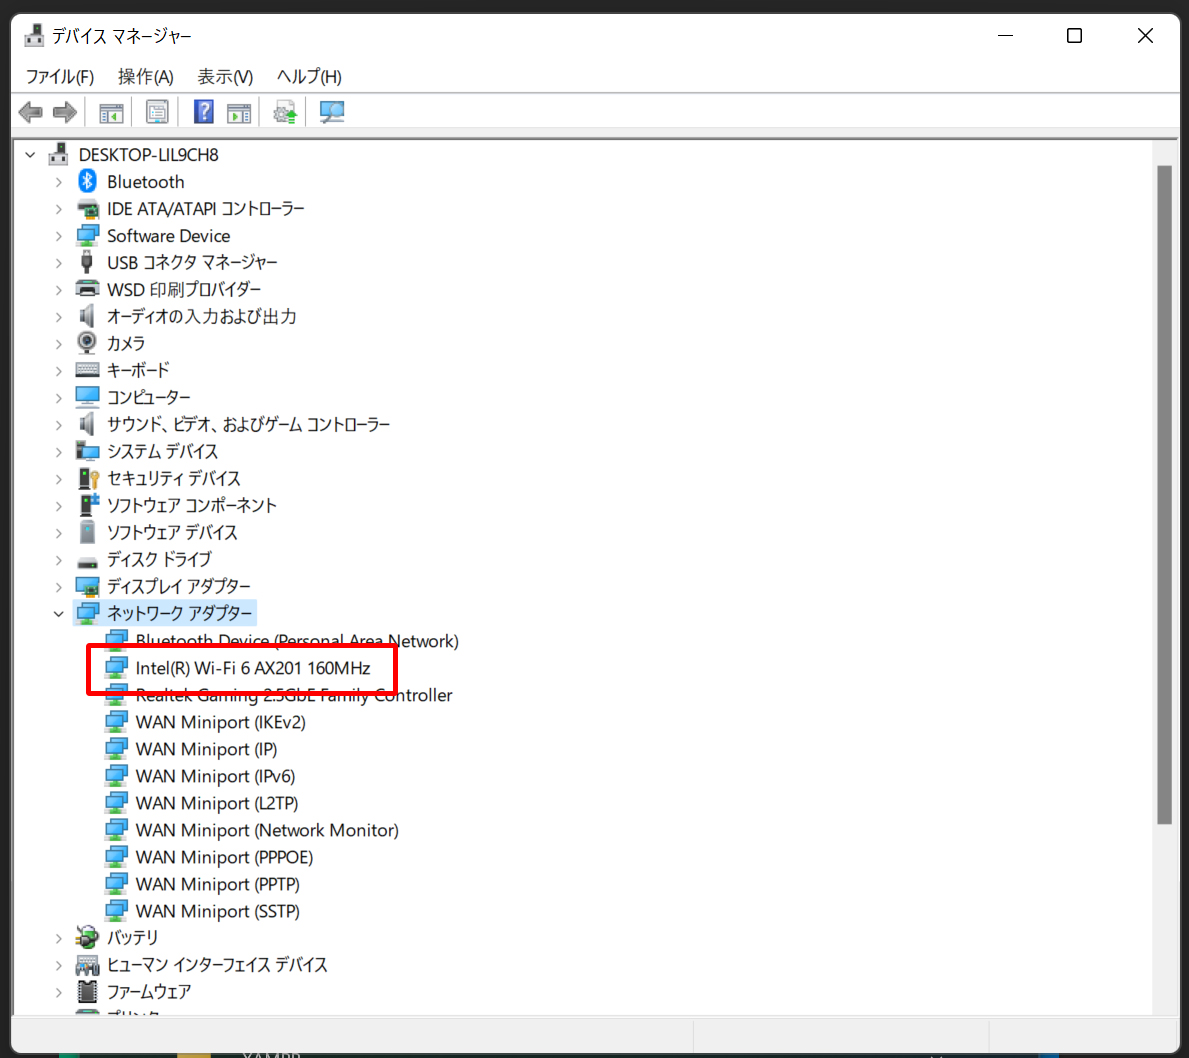Select WAN Miniport (PPPOE)
1189x1058 pixels.
coord(224,857)
